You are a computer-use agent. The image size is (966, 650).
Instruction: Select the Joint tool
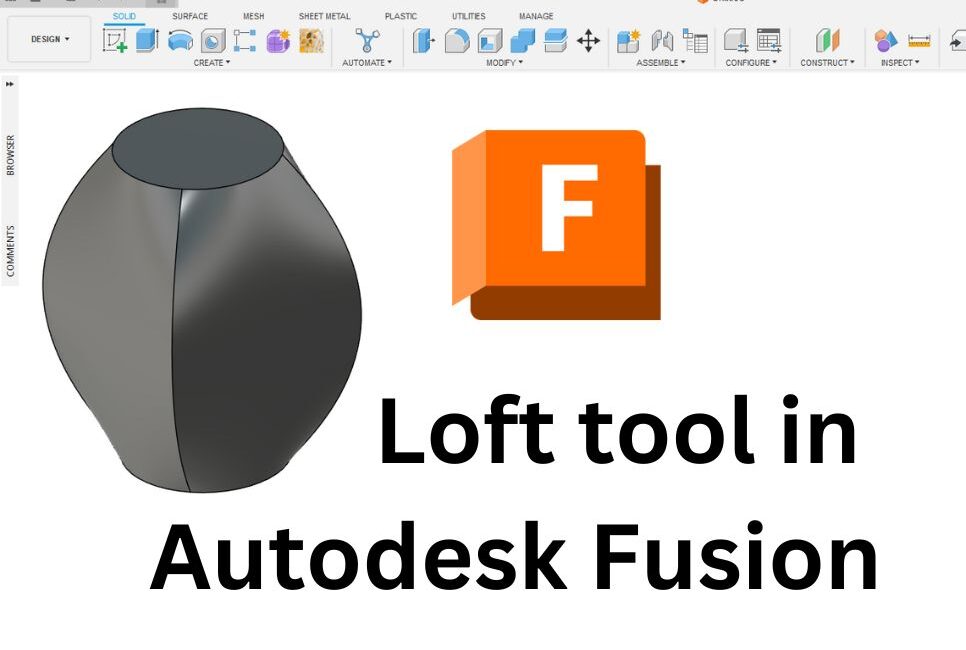coord(662,41)
